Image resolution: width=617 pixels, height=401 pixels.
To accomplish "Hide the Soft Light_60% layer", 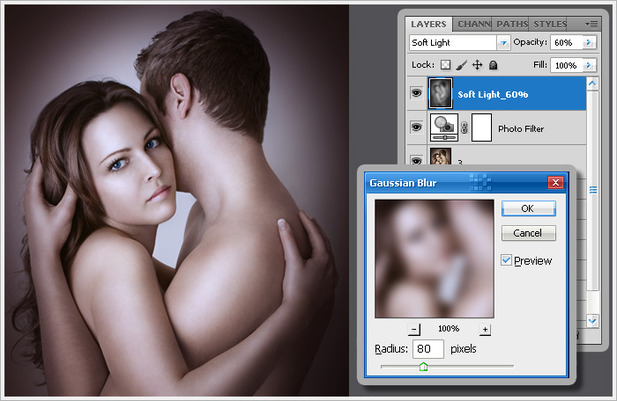I will coord(416,93).
